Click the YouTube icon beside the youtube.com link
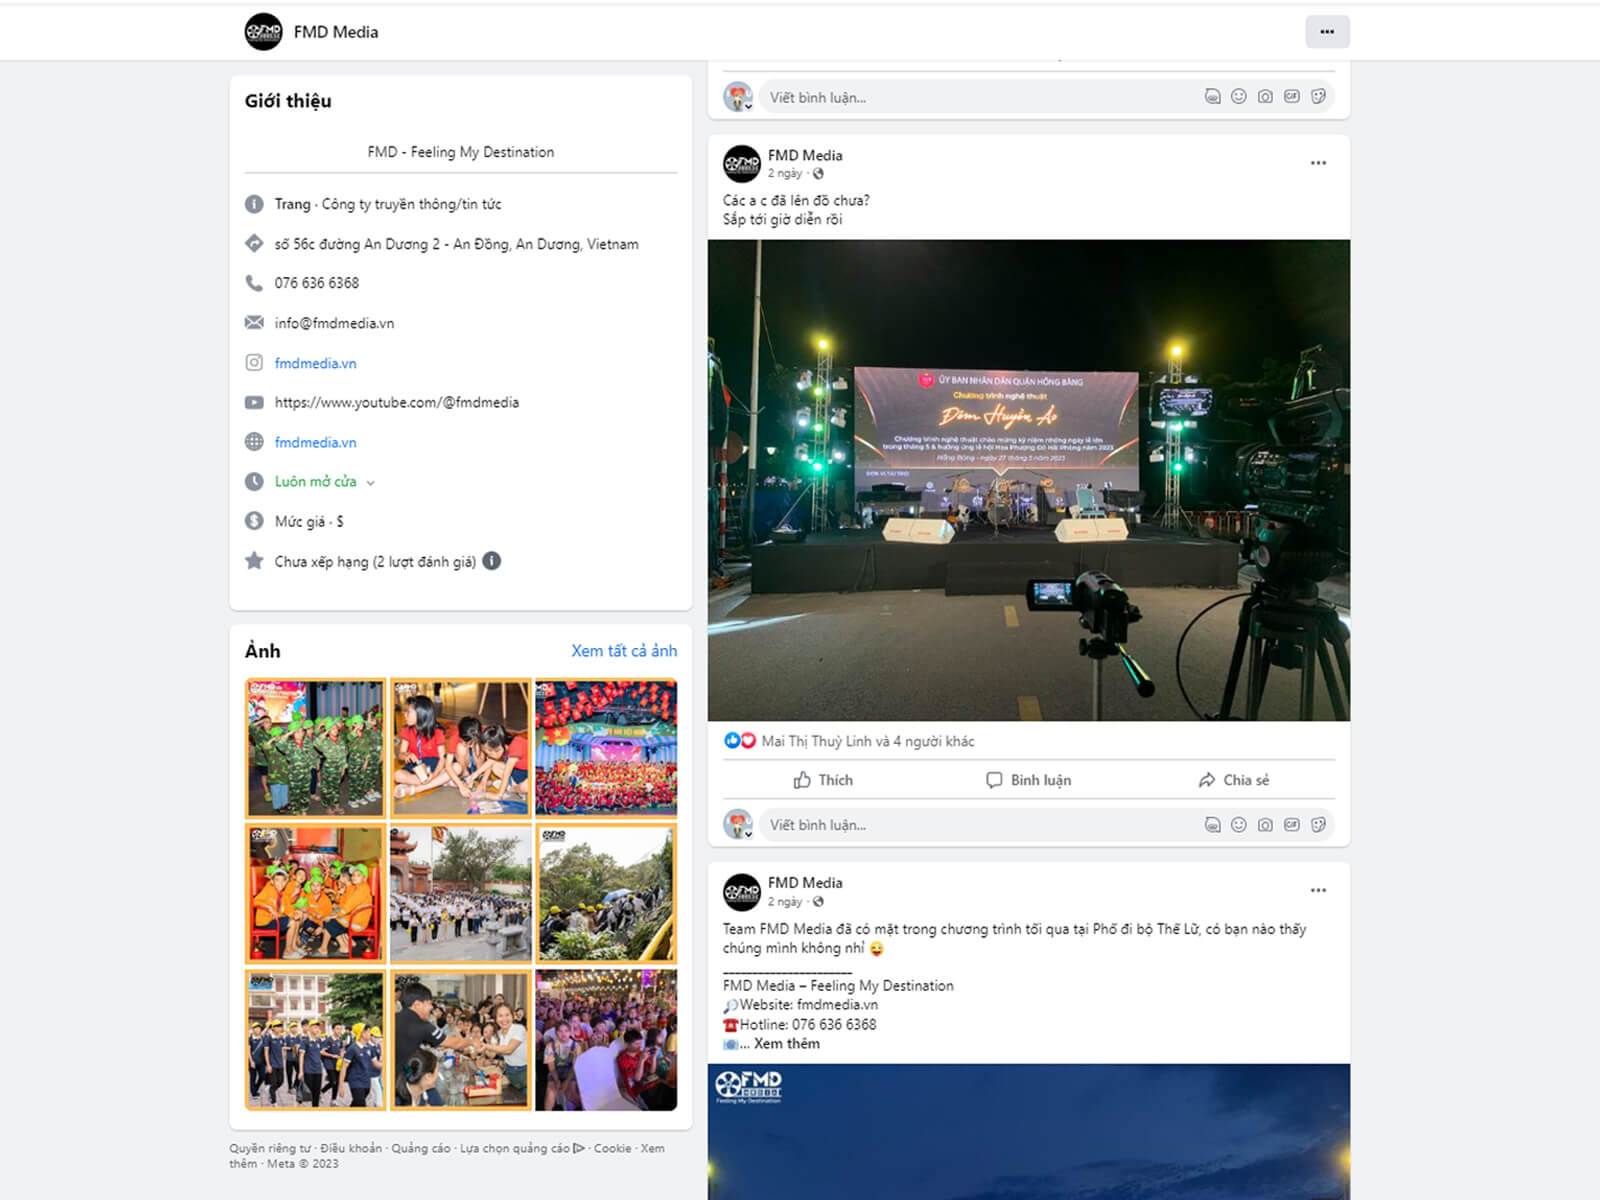The image size is (1600, 1200). coord(254,402)
